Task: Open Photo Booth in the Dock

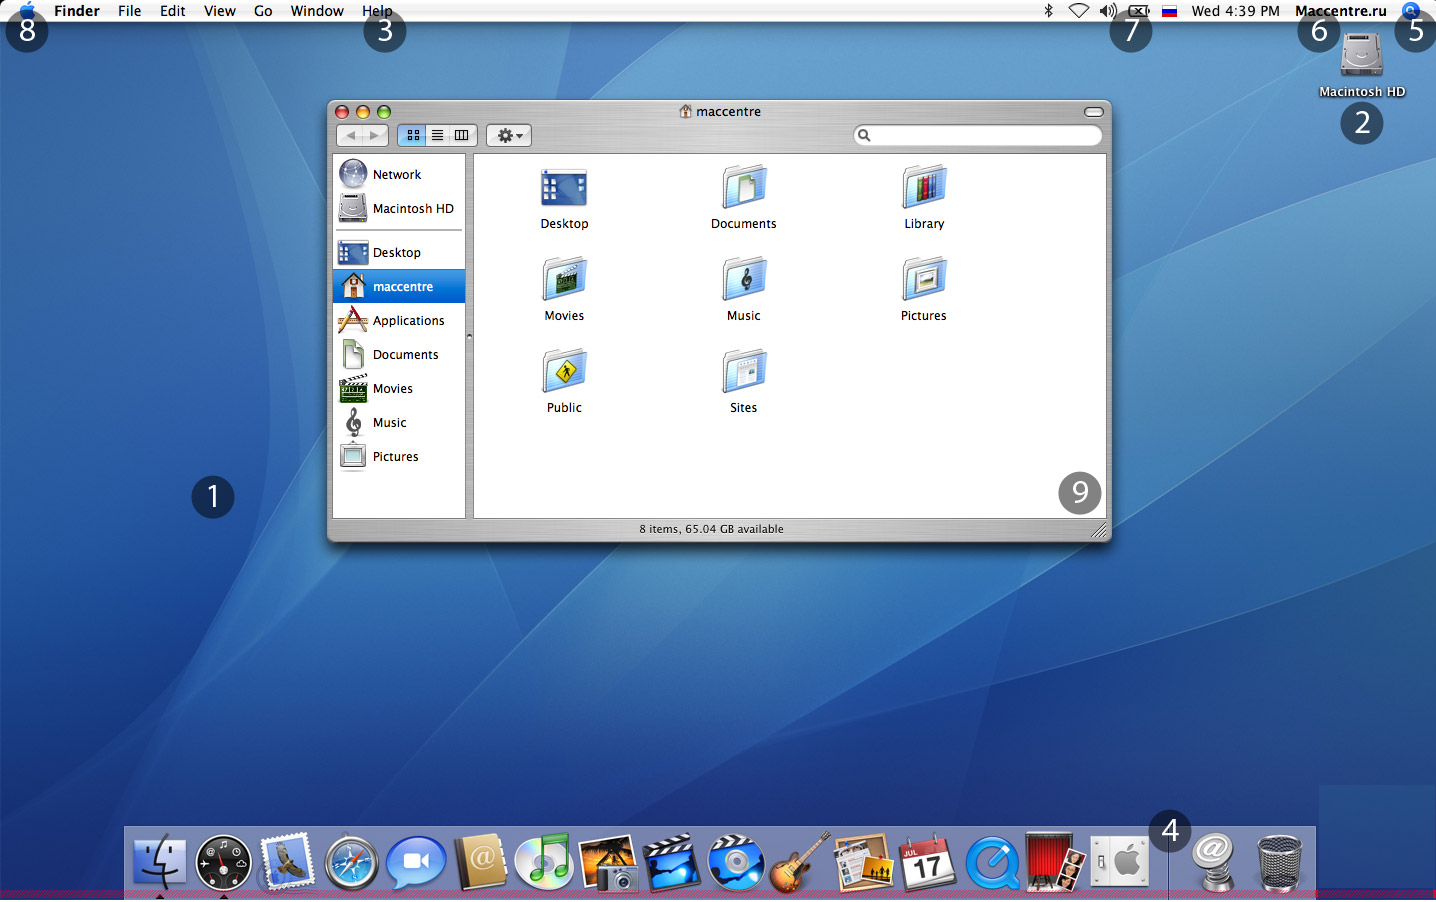Action: (x=1056, y=862)
